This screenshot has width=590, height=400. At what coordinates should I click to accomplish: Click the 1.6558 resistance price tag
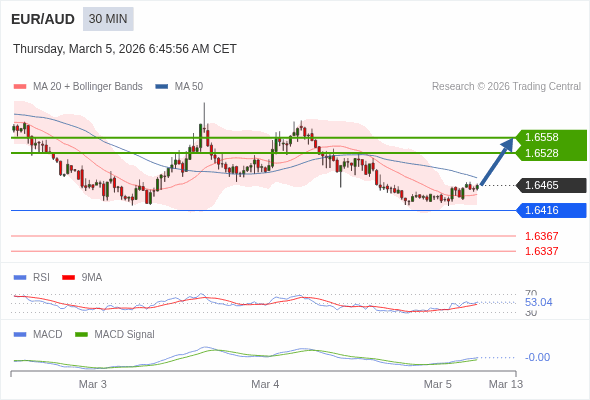(x=551, y=137)
